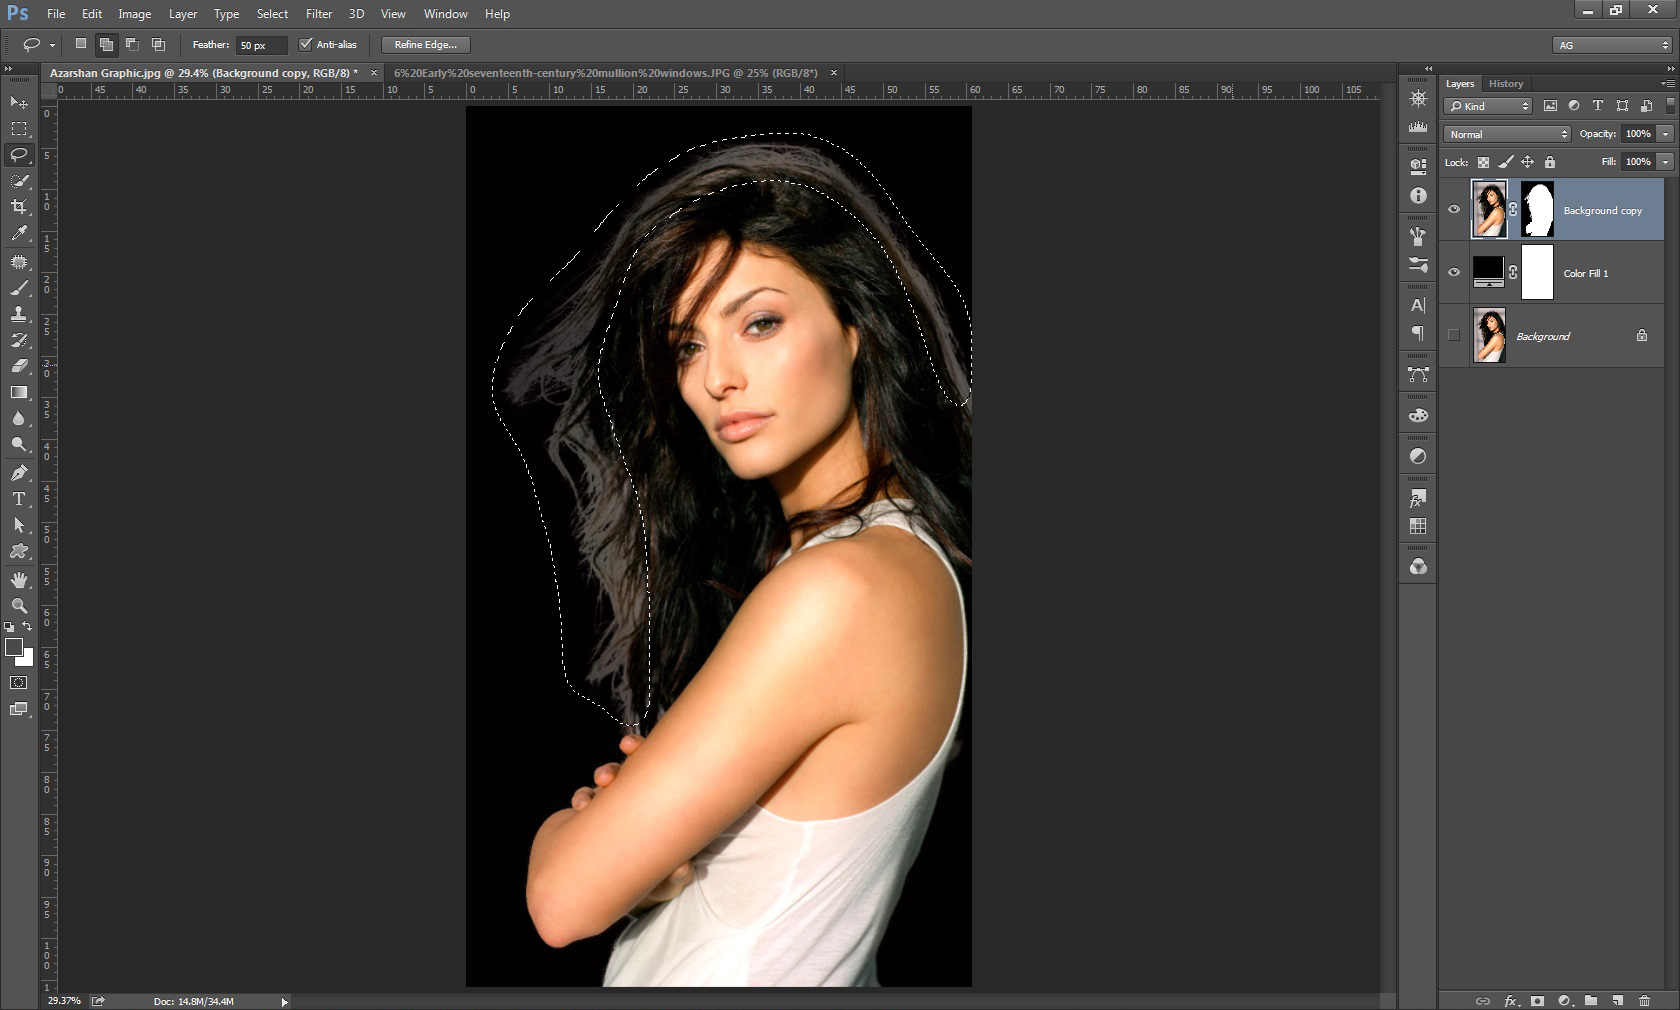1680x1010 pixels.
Task: Click the delete layer trash icon
Action: coord(1644,1000)
